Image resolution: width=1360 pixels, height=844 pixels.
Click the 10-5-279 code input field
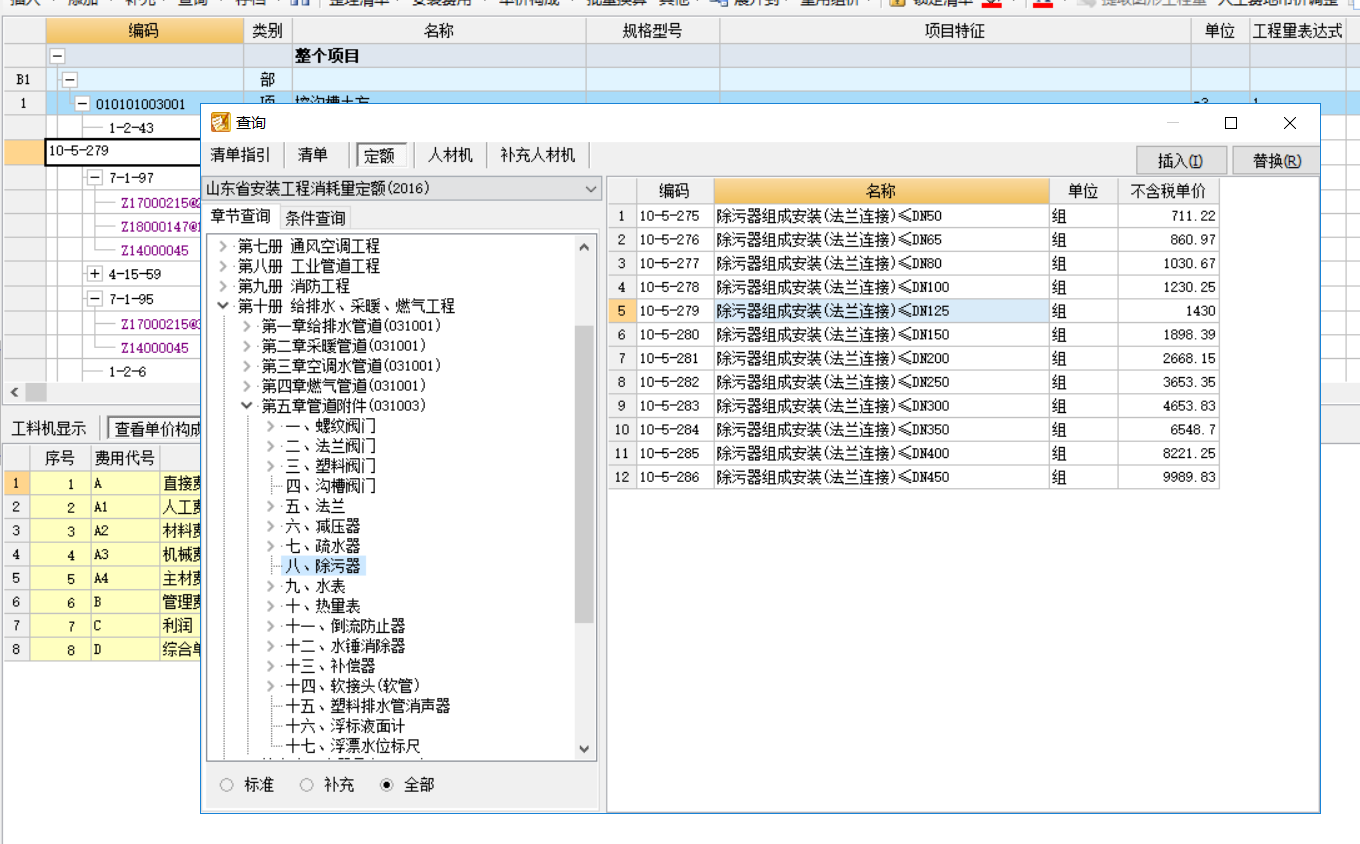click(124, 152)
